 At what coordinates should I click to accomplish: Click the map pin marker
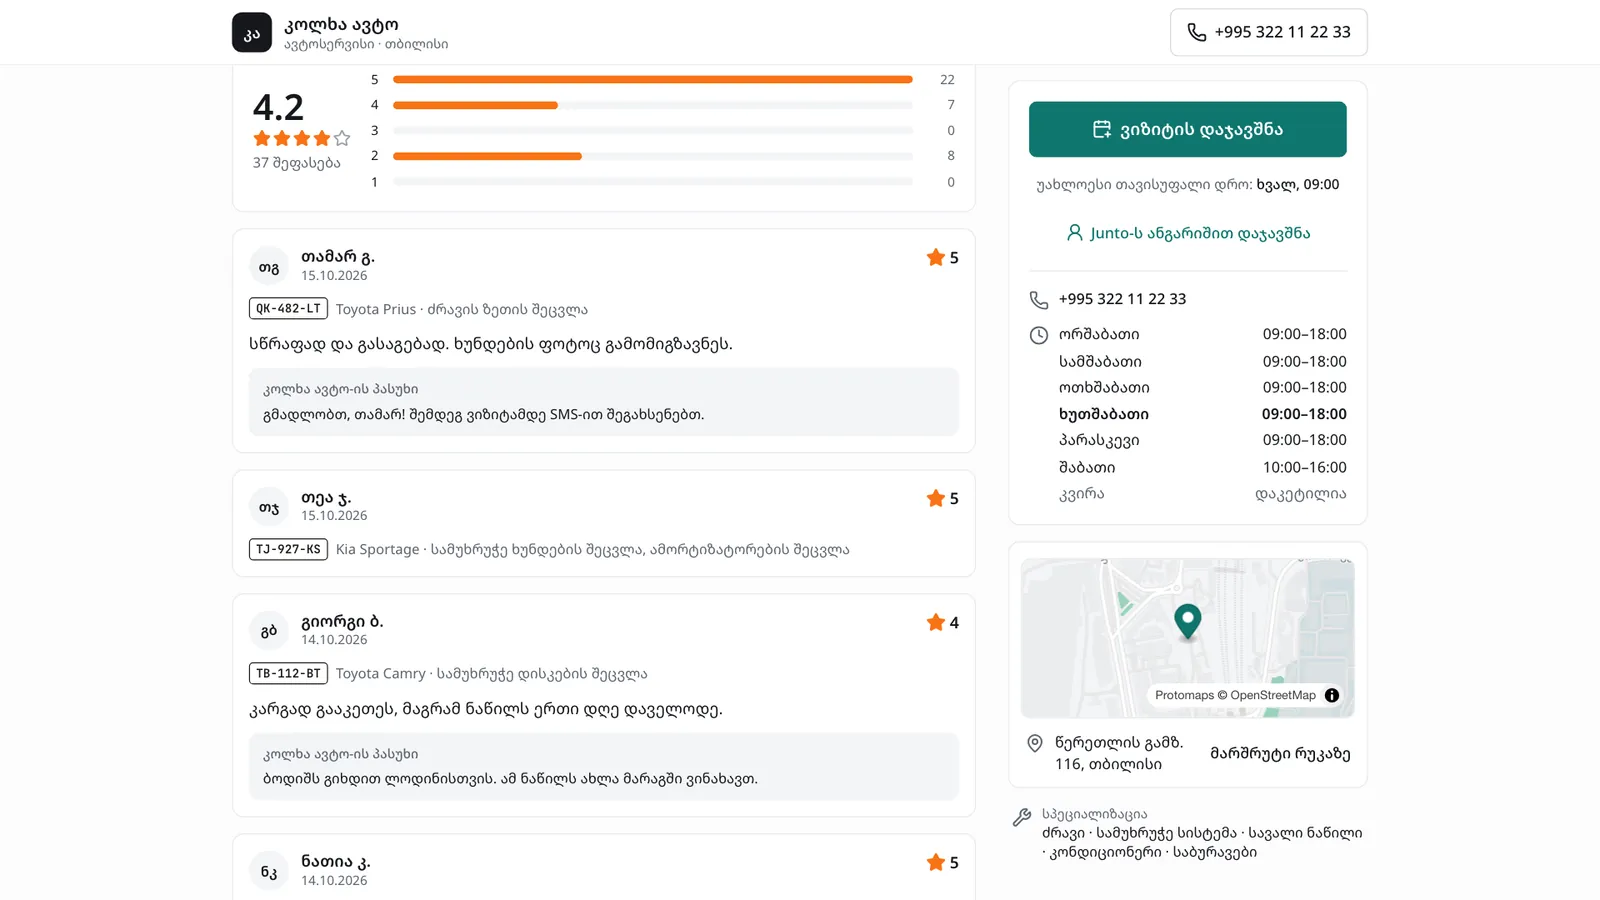pos(1187,622)
